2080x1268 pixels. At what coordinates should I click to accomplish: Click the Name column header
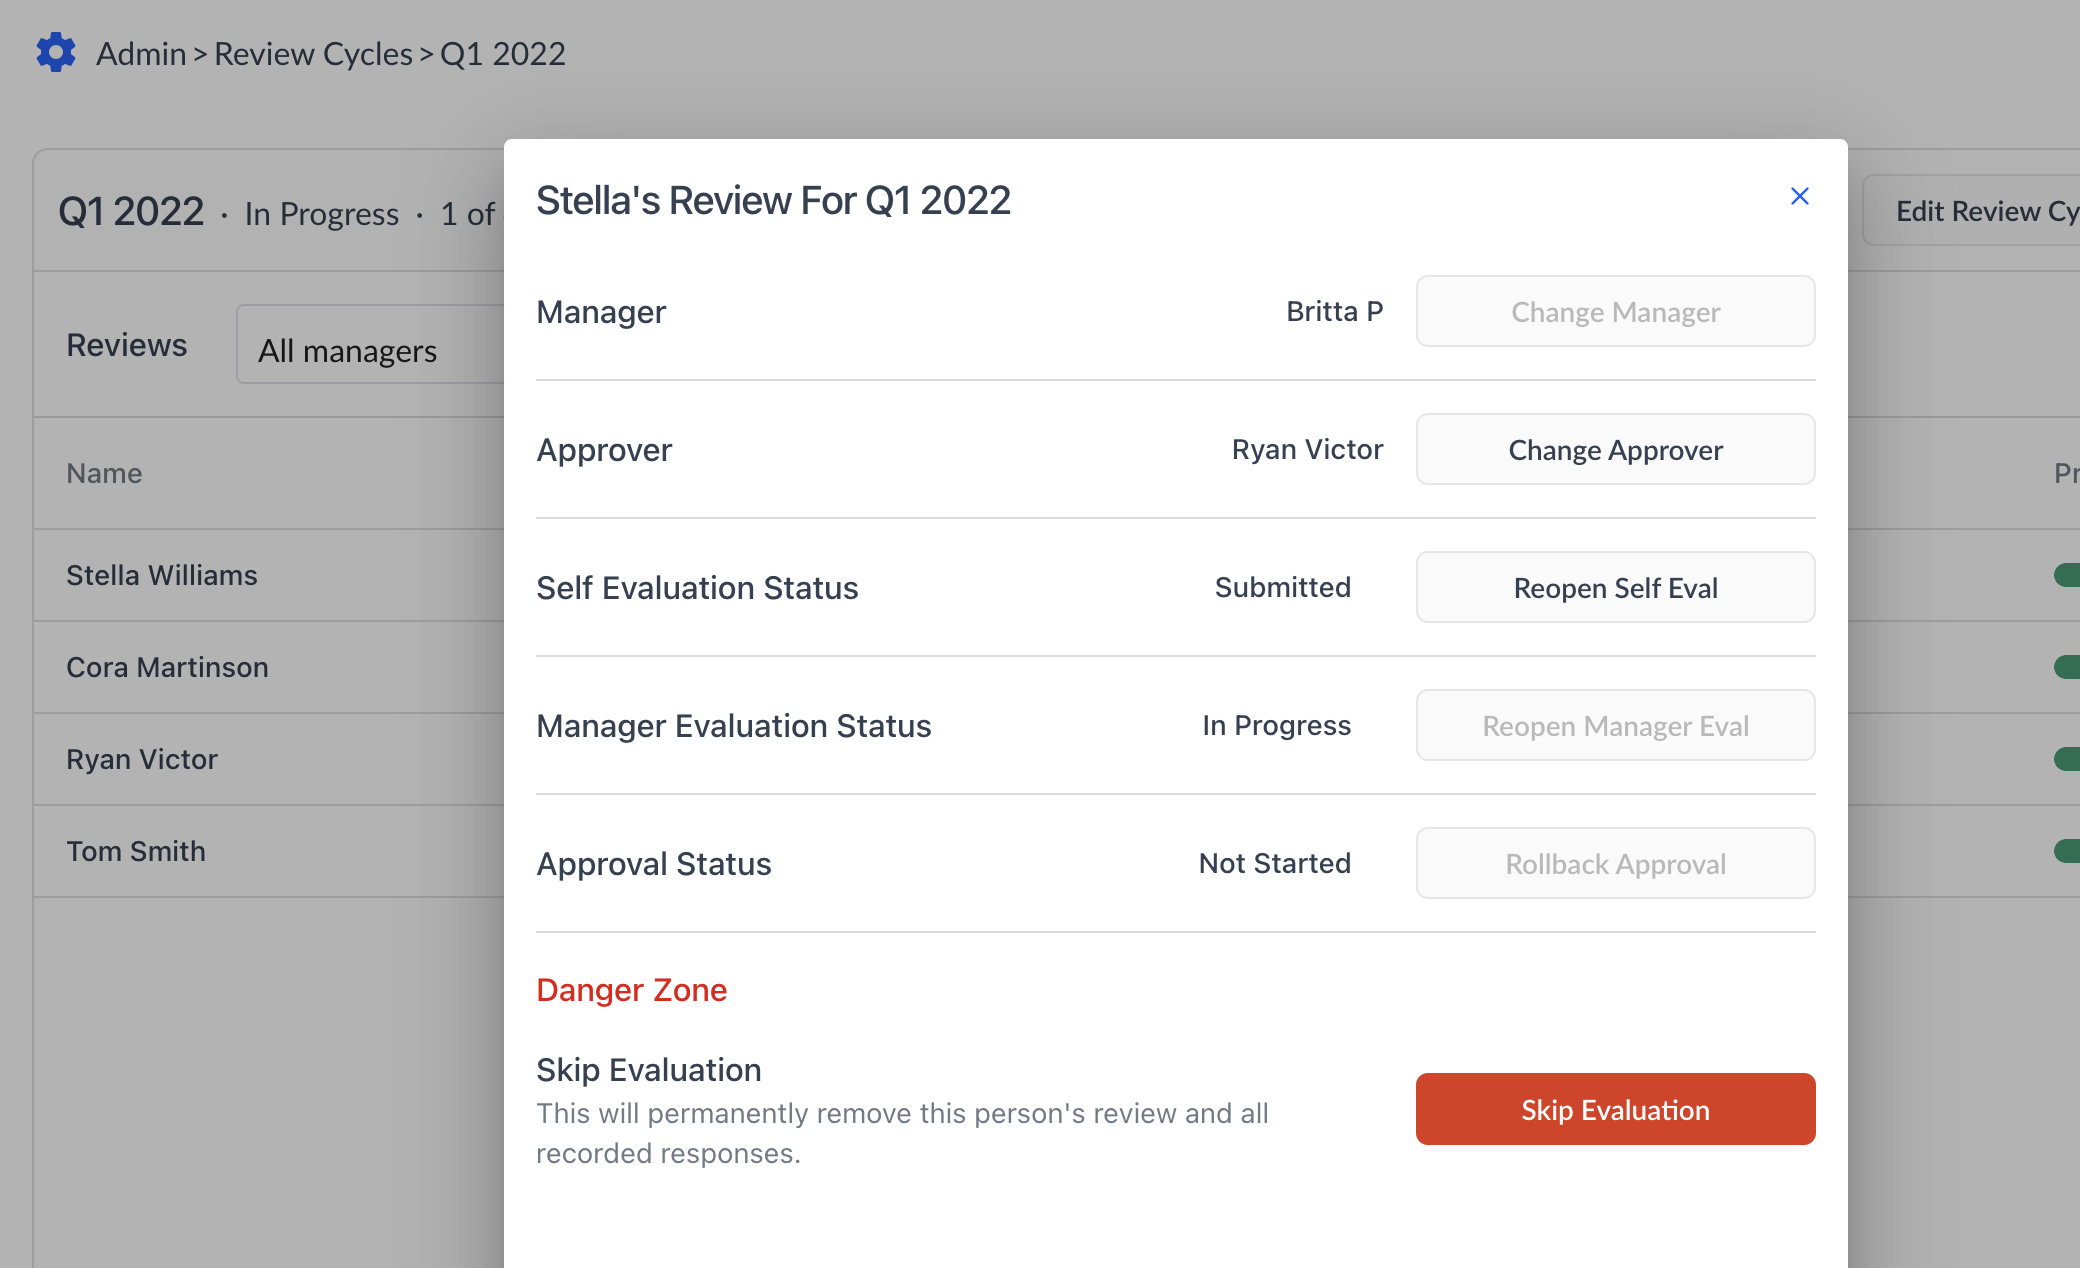[104, 473]
